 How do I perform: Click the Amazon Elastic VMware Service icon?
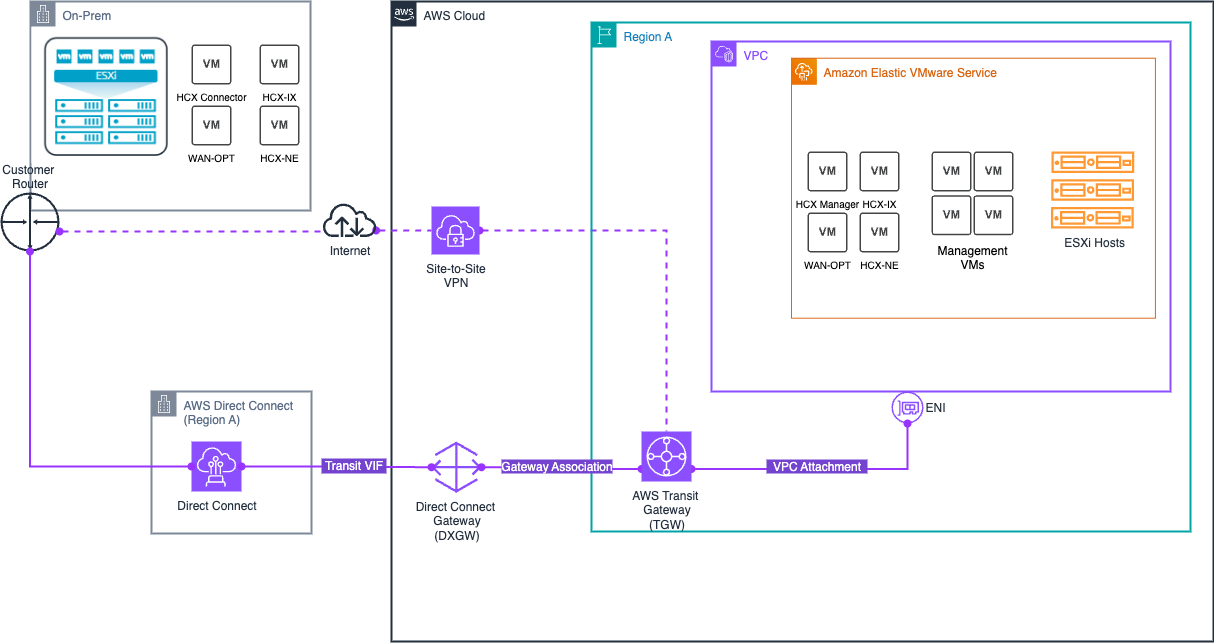[x=804, y=72]
